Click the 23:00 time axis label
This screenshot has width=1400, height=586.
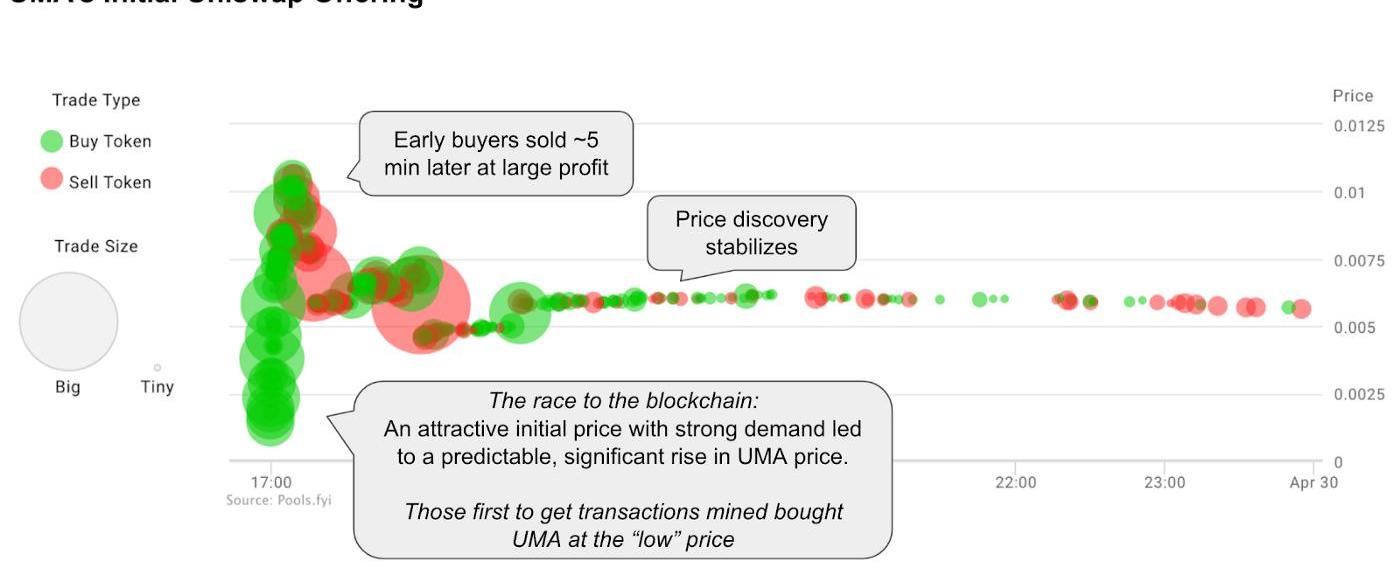(1164, 482)
